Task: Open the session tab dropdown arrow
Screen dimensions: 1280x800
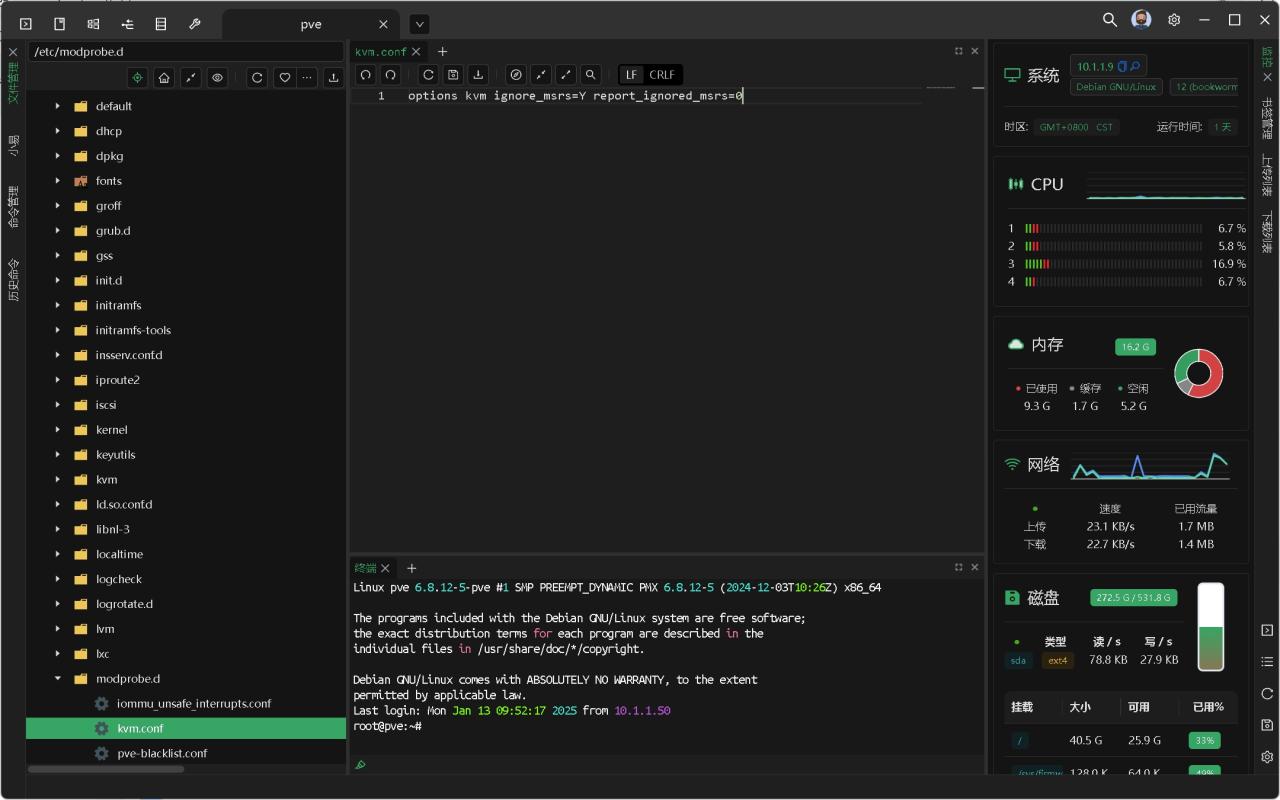Action: [x=420, y=24]
